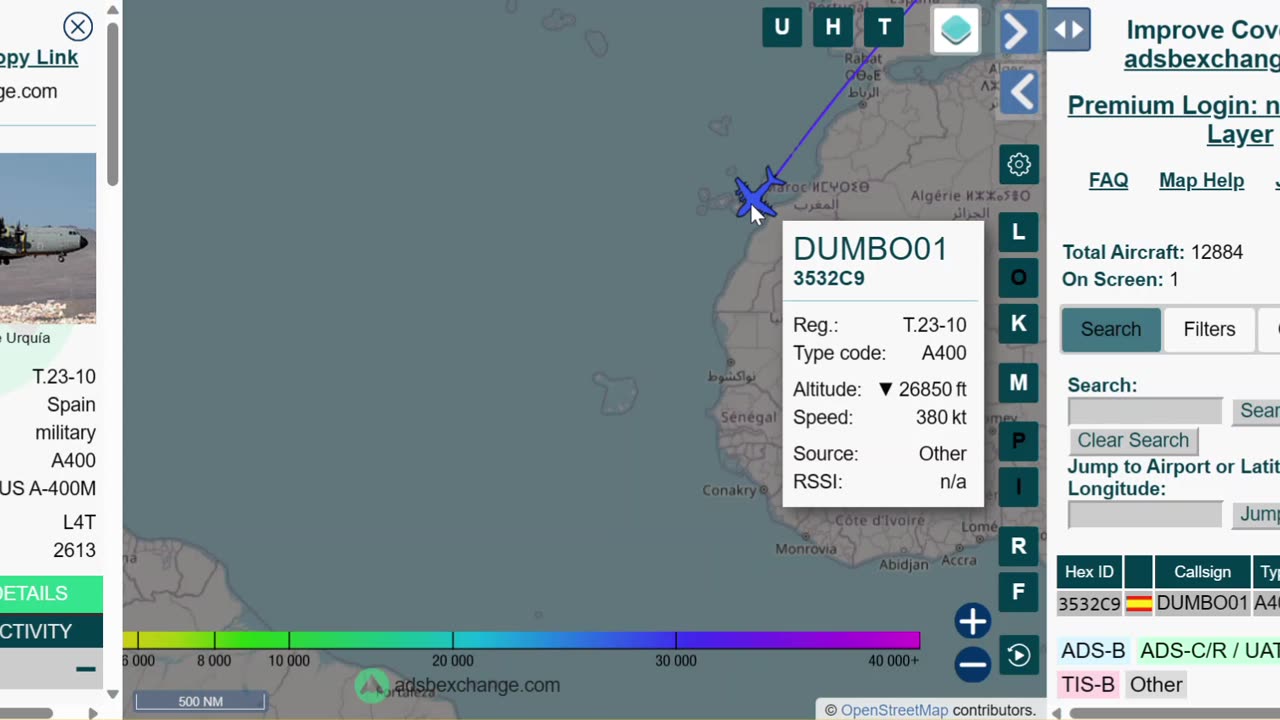Toggle the L labels button
Image resolution: width=1280 pixels, height=720 pixels.
1019,232
